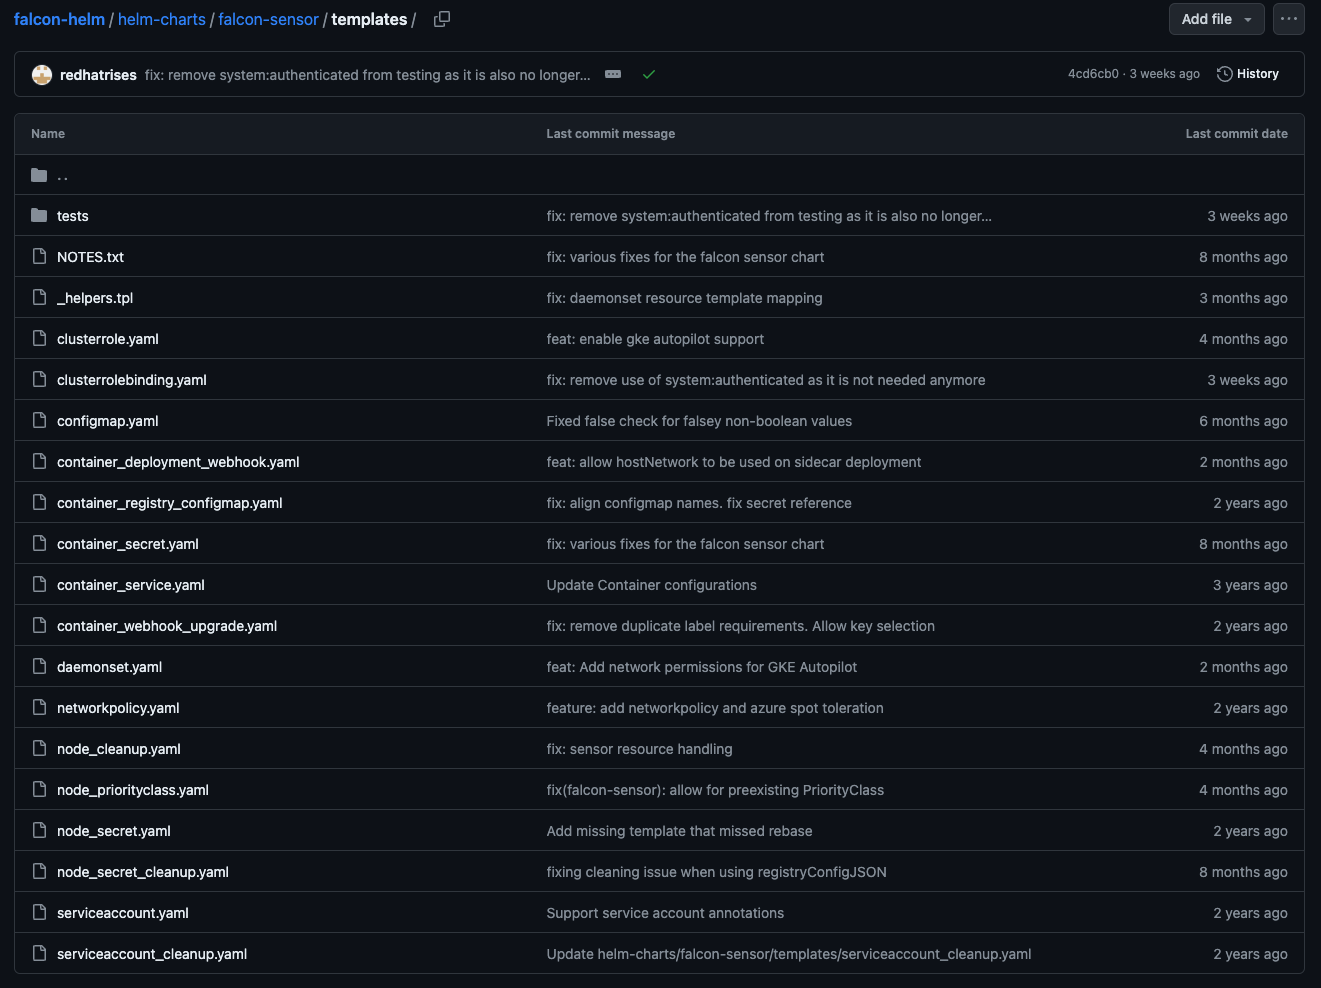Open commit 'Add missing template that missed rebase'
Image resolution: width=1321 pixels, height=988 pixels.
[x=679, y=831]
